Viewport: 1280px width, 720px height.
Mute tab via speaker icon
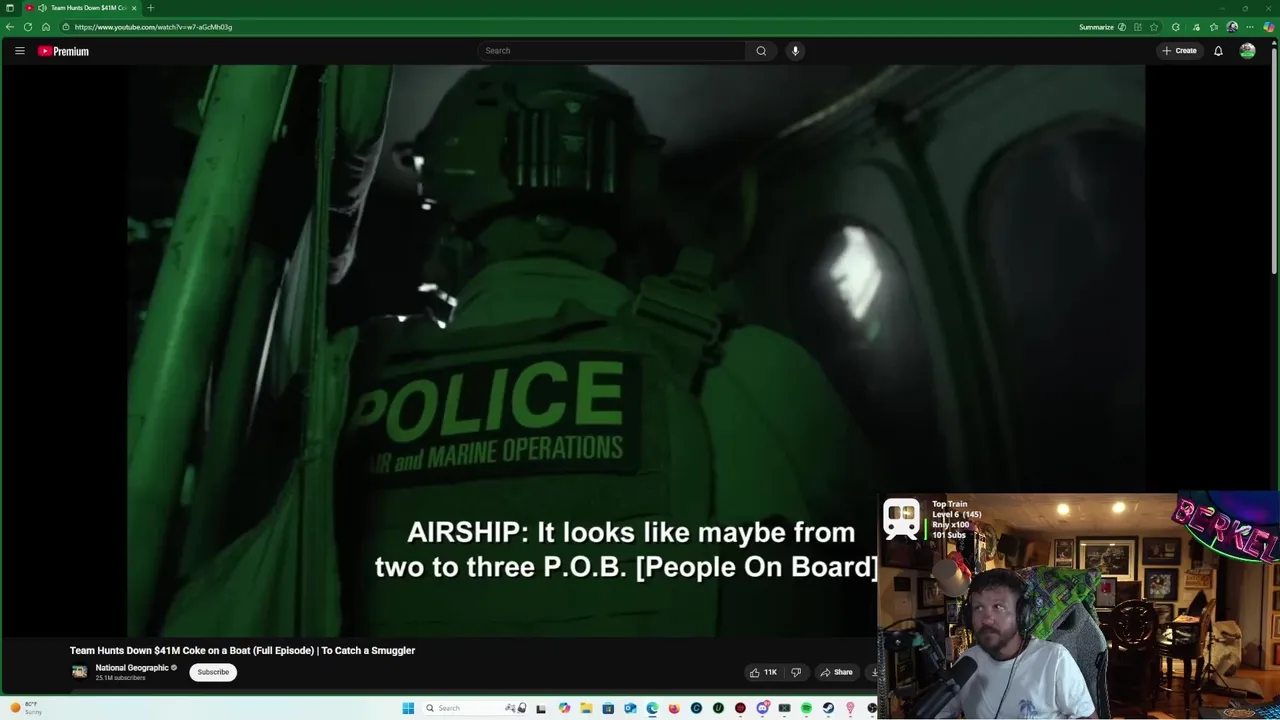tap(42, 8)
